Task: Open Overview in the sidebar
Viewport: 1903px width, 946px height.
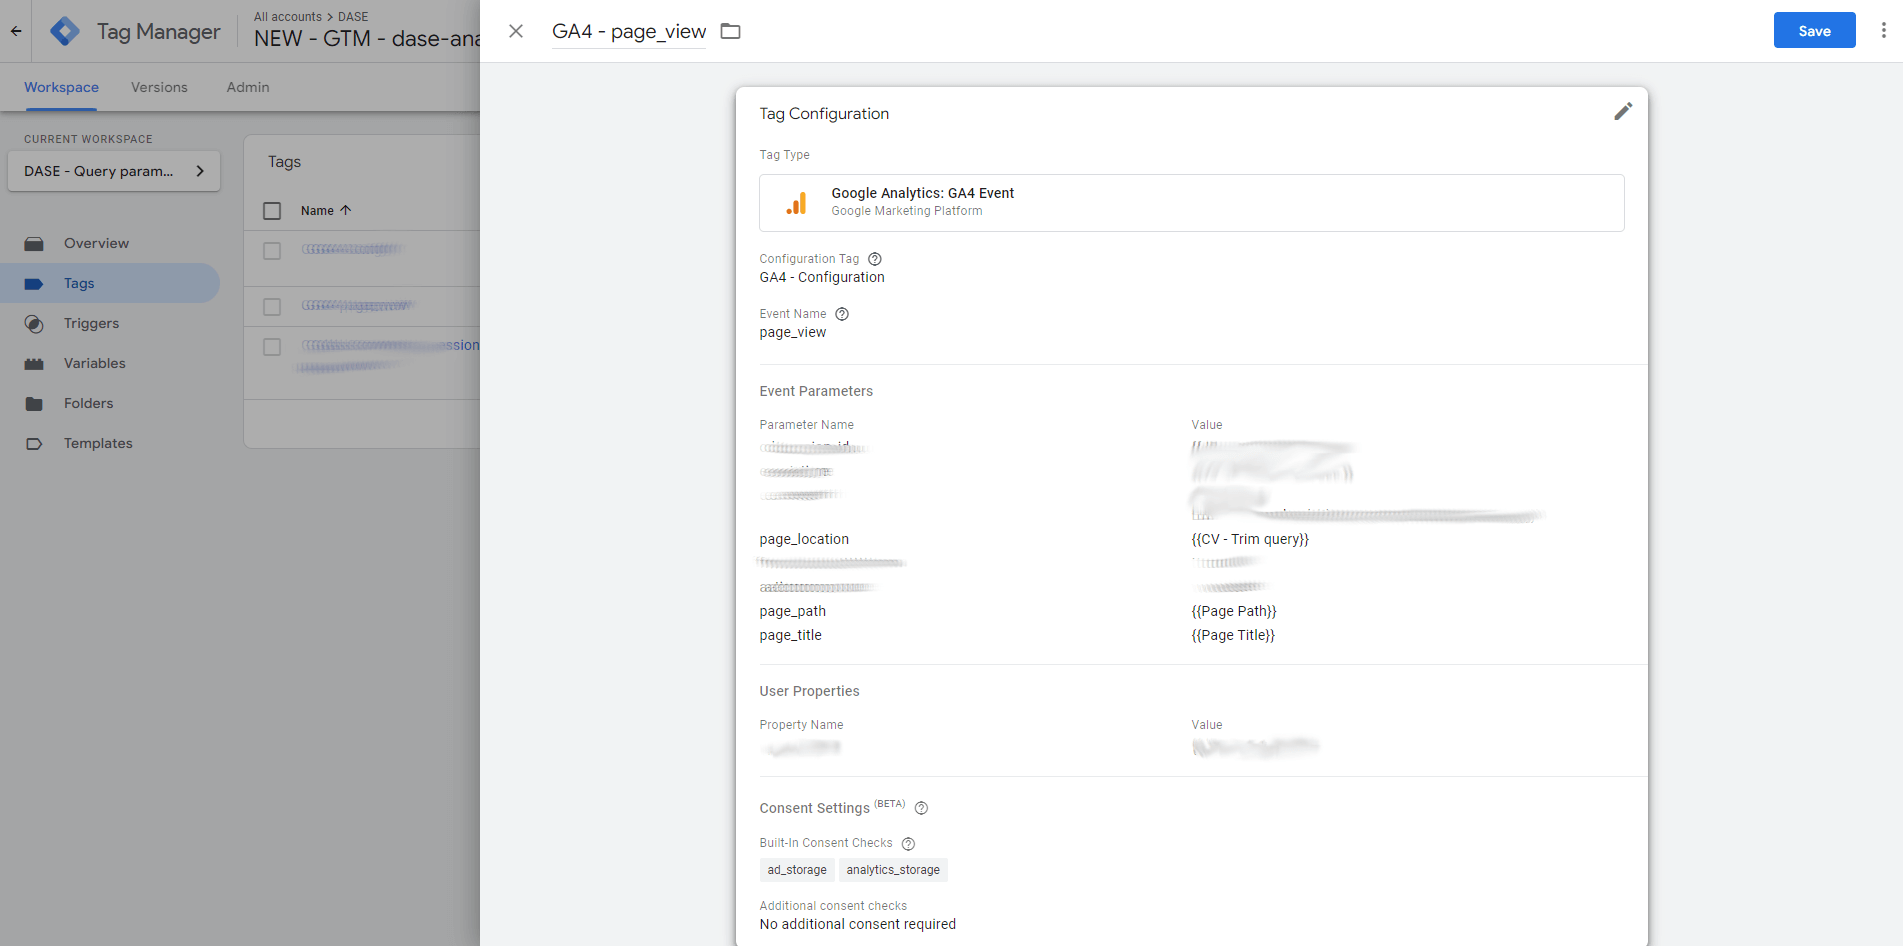Action: [x=96, y=243]
